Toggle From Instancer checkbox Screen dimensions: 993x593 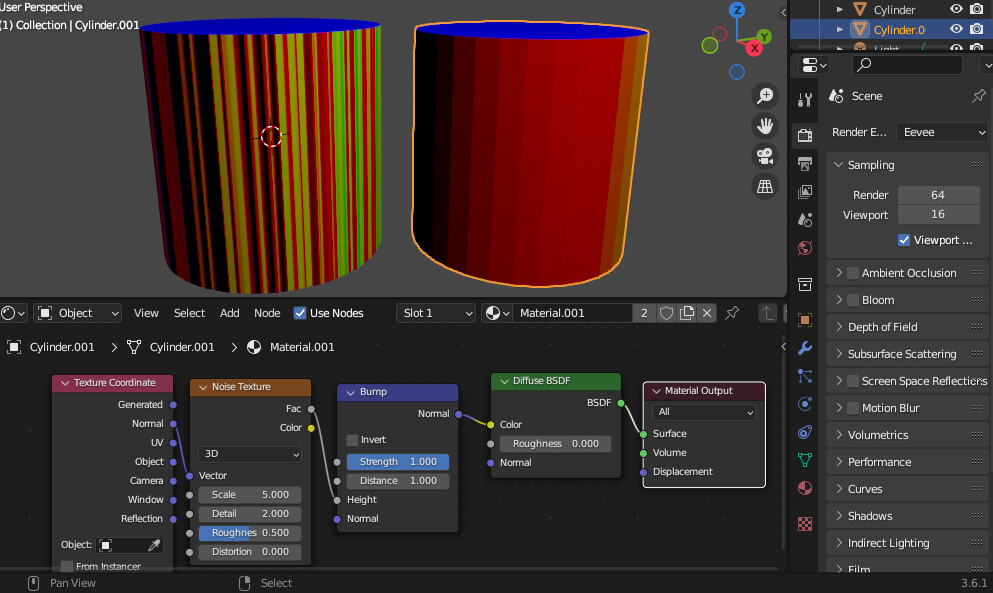click(66, 566)
